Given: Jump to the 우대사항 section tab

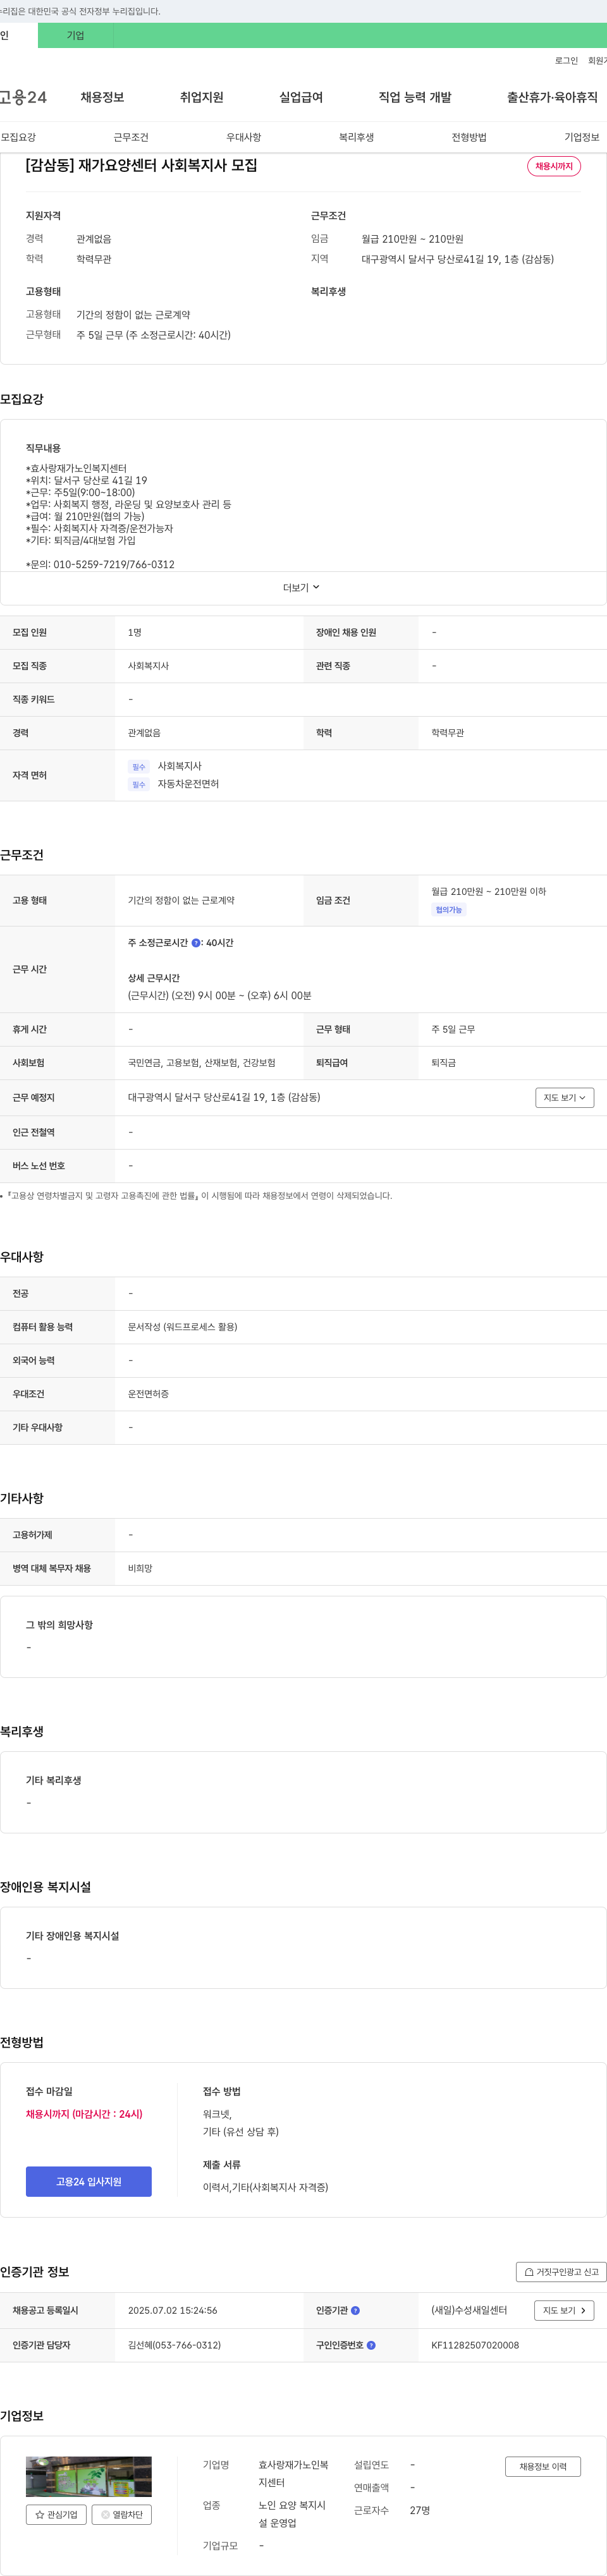Looking at the screenshot, I should [244, 137].
